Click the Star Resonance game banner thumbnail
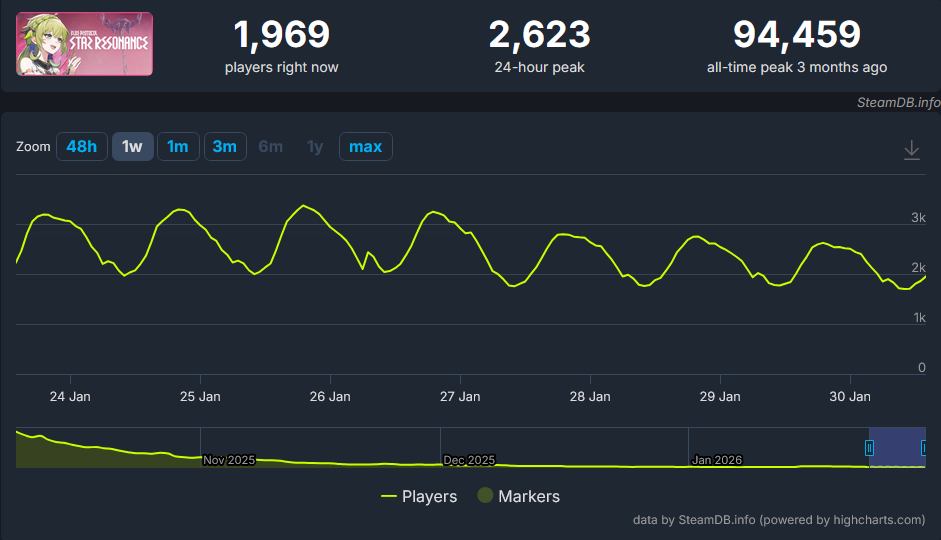 85,44
